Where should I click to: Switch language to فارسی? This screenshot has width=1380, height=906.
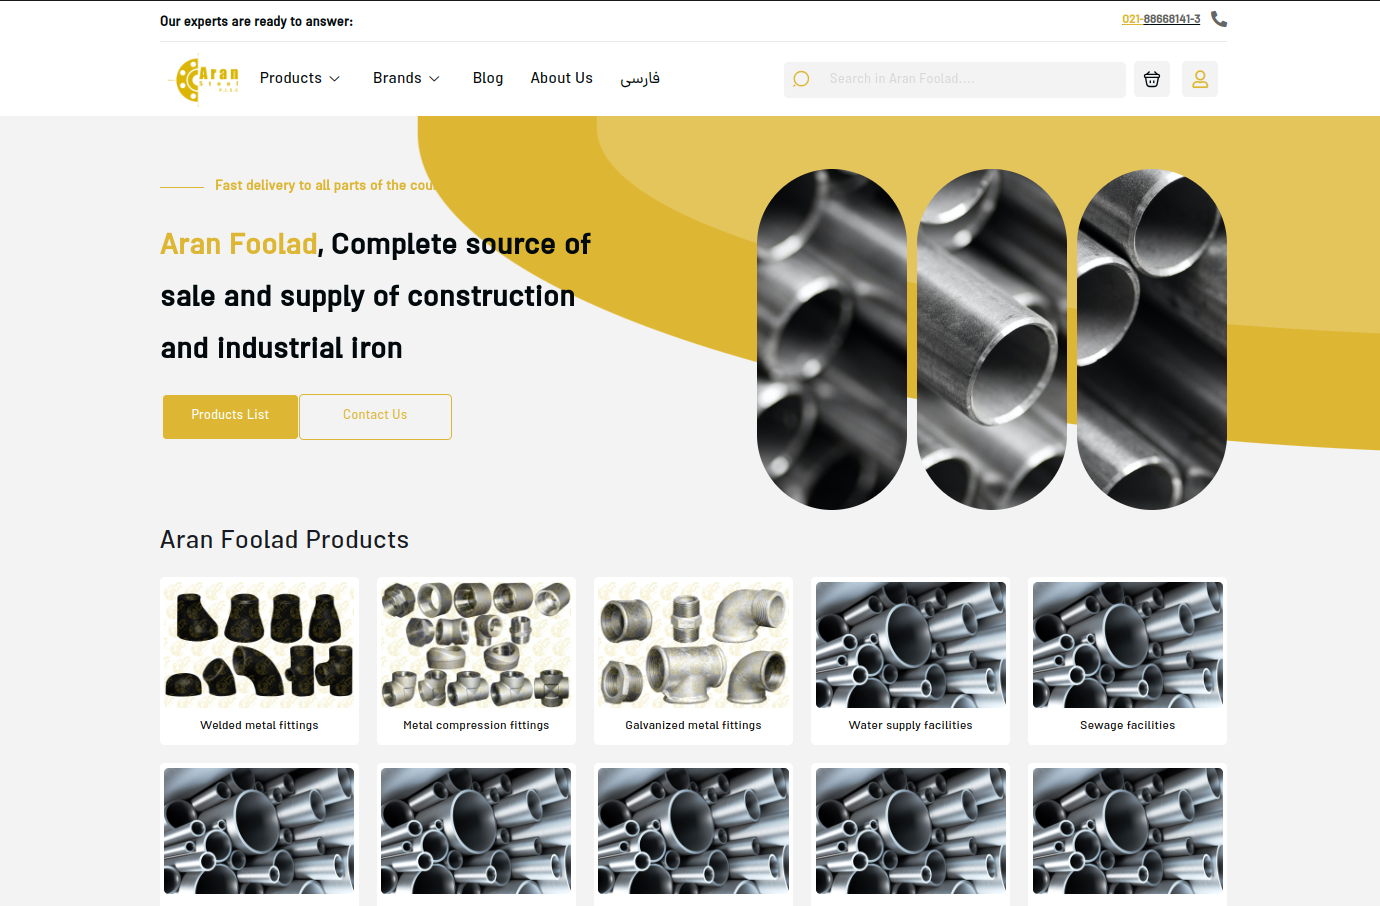tap(640, 78)
